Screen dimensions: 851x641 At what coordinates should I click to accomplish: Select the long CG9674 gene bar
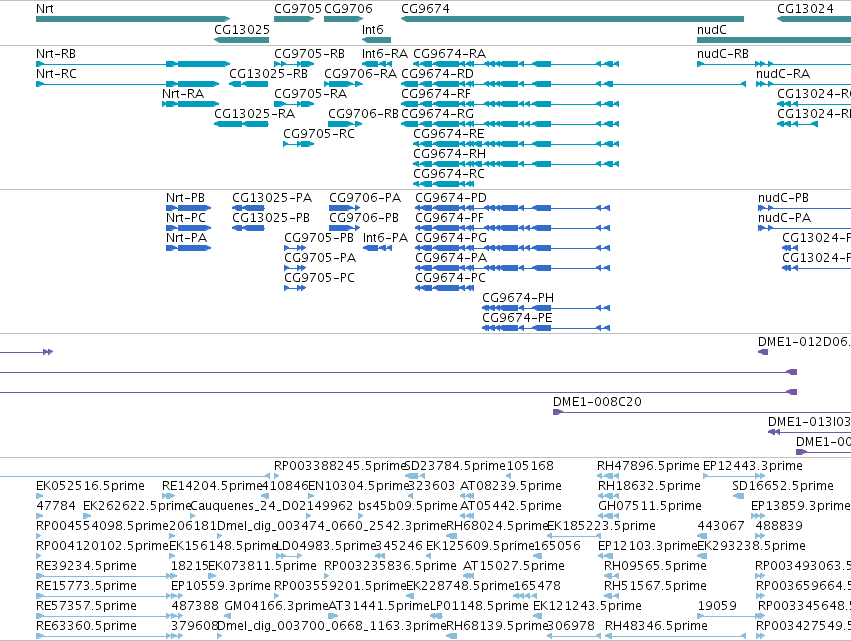coord(572,19)
